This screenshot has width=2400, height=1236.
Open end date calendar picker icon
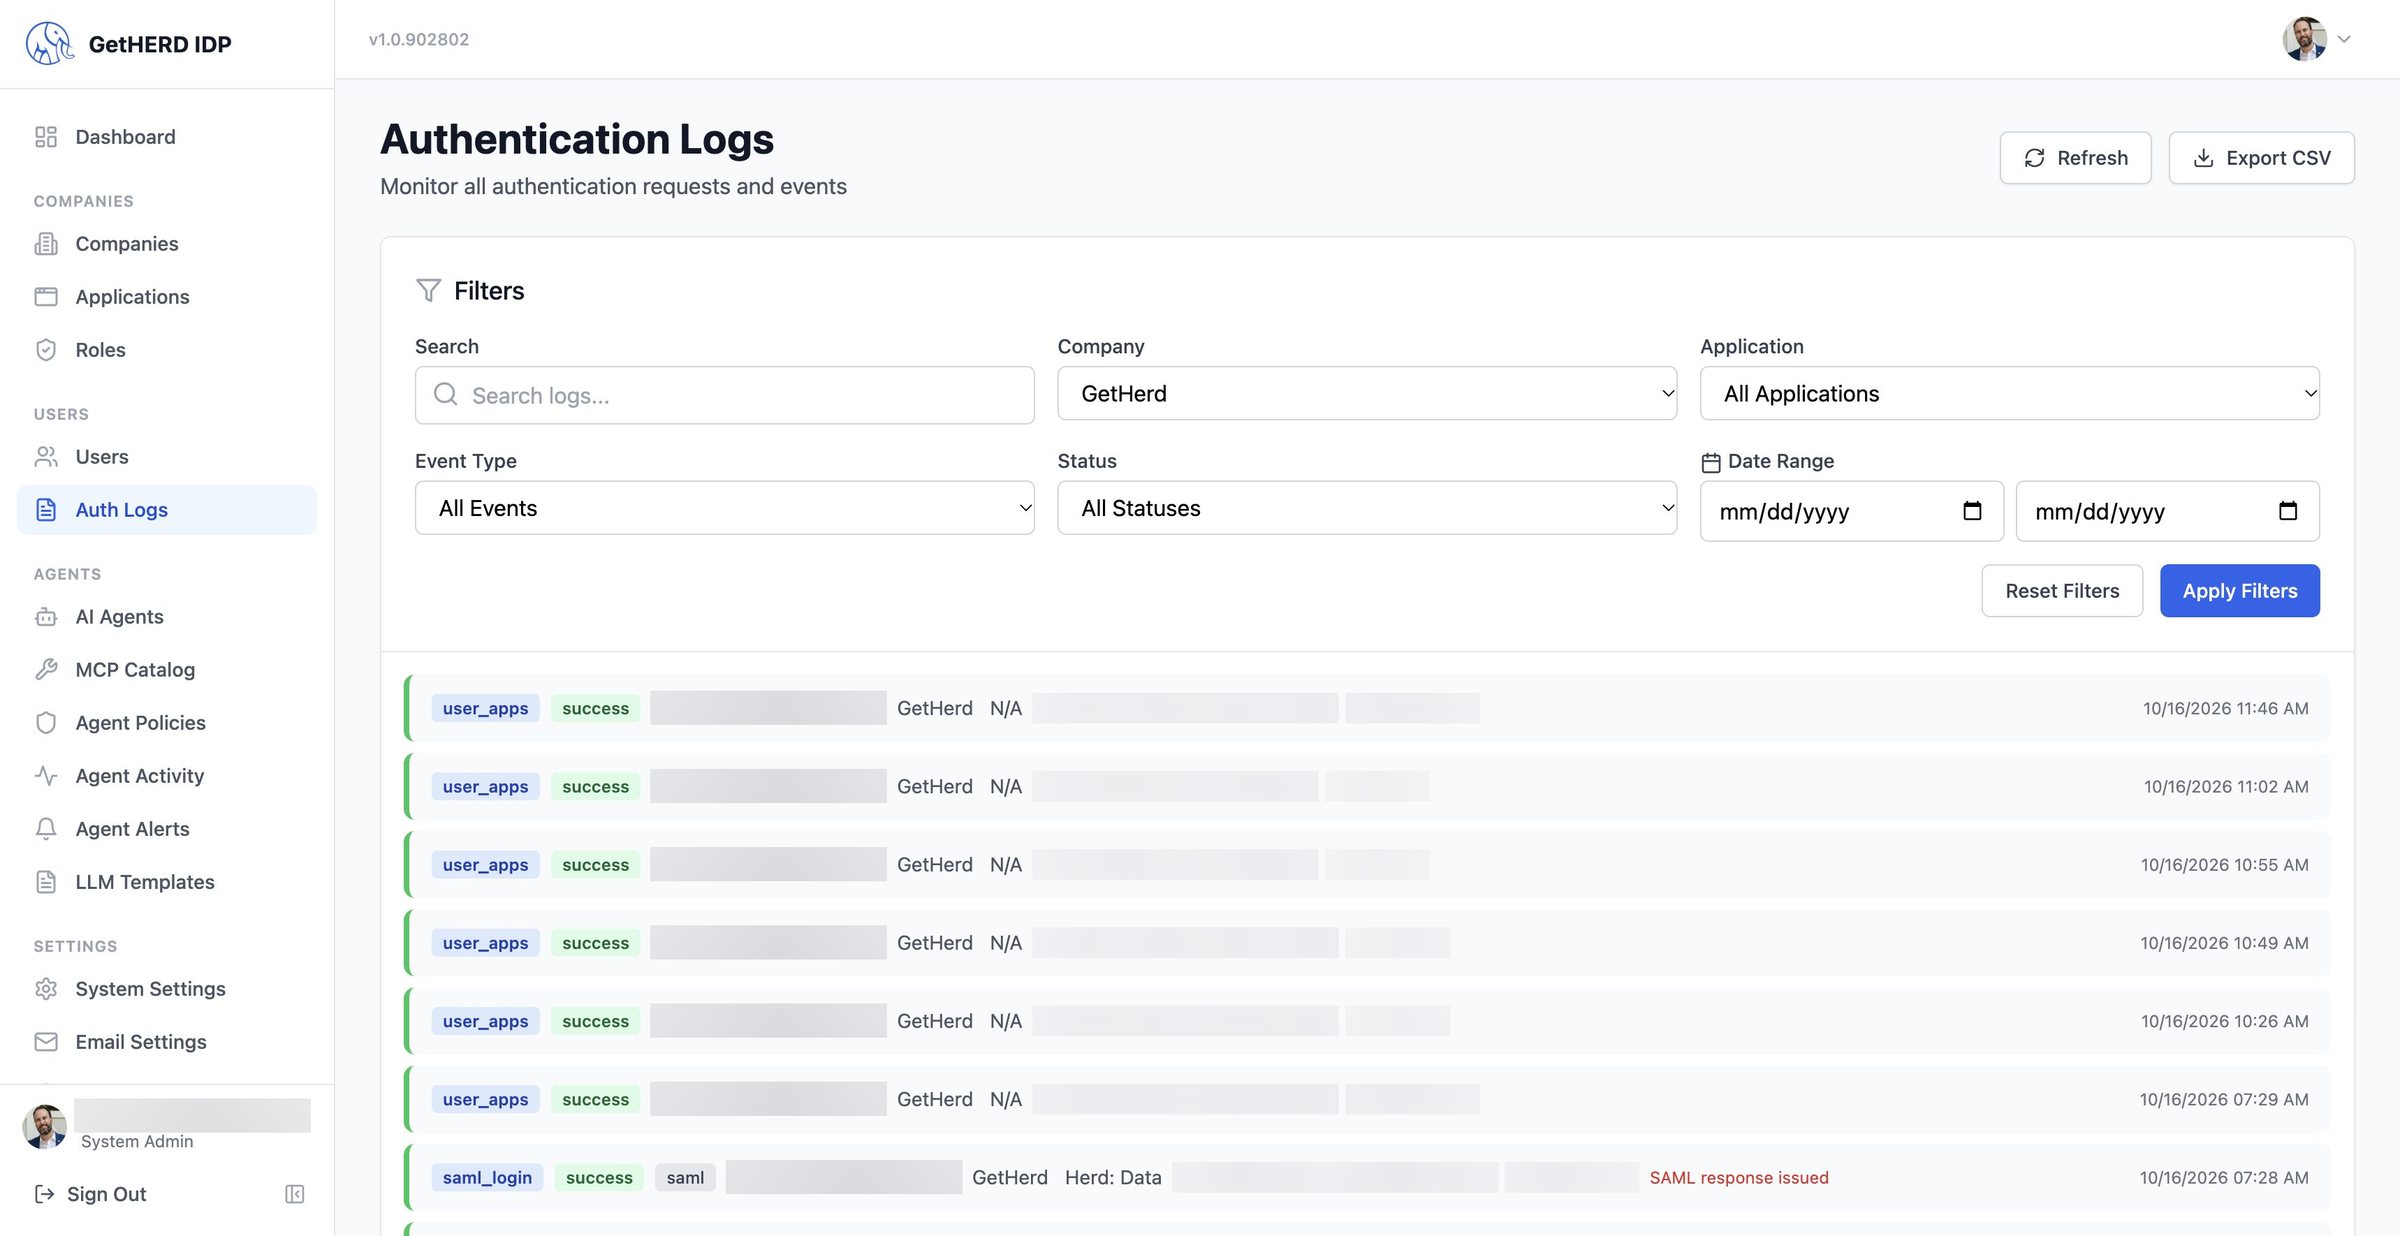pos(2288,511)
